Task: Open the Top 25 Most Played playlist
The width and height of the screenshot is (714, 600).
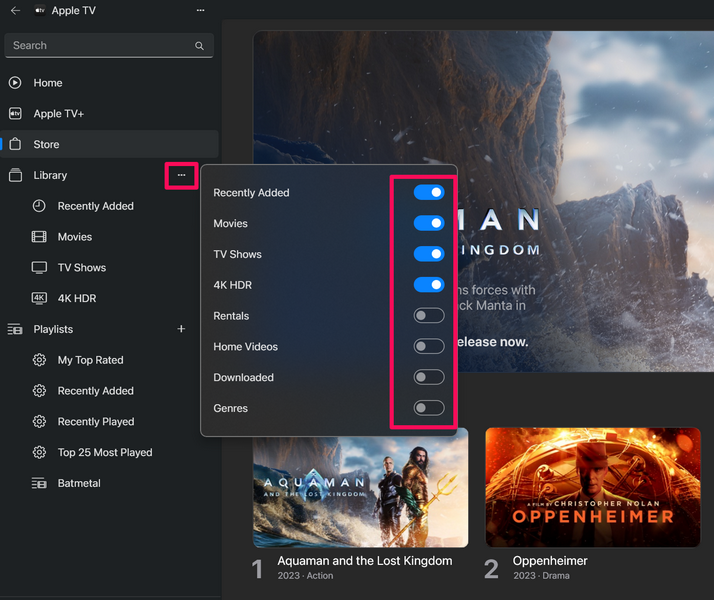Action: point(104,452)
